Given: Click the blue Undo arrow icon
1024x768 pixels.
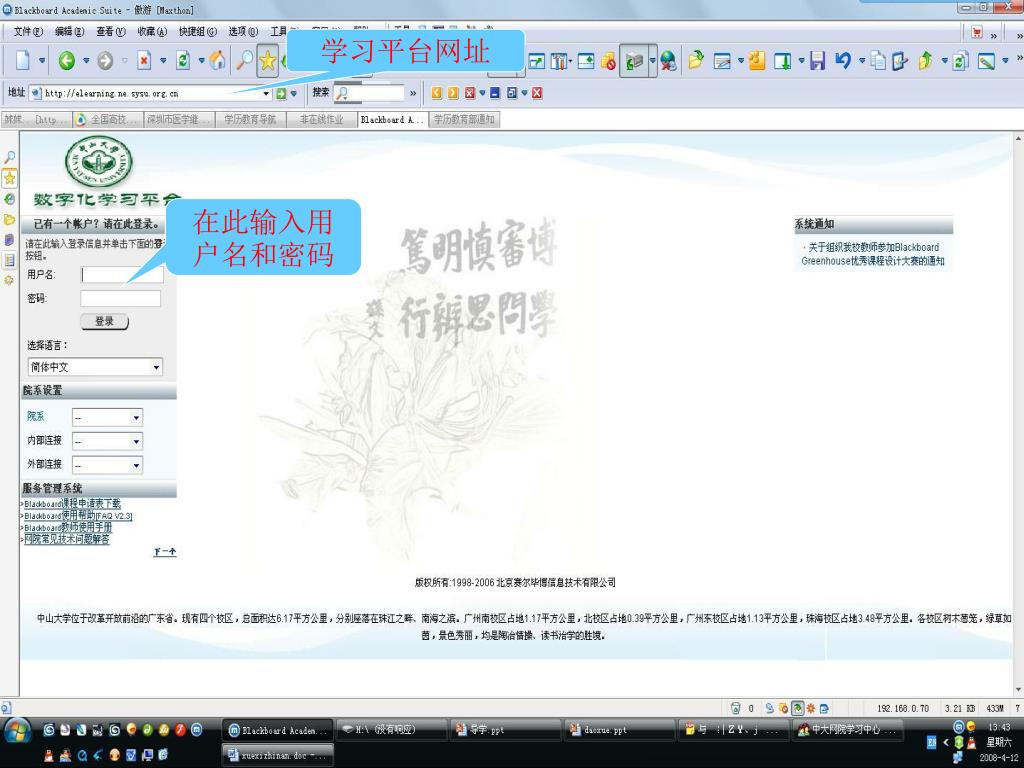Looking at the screenshot, I should (x=842, y=62).
